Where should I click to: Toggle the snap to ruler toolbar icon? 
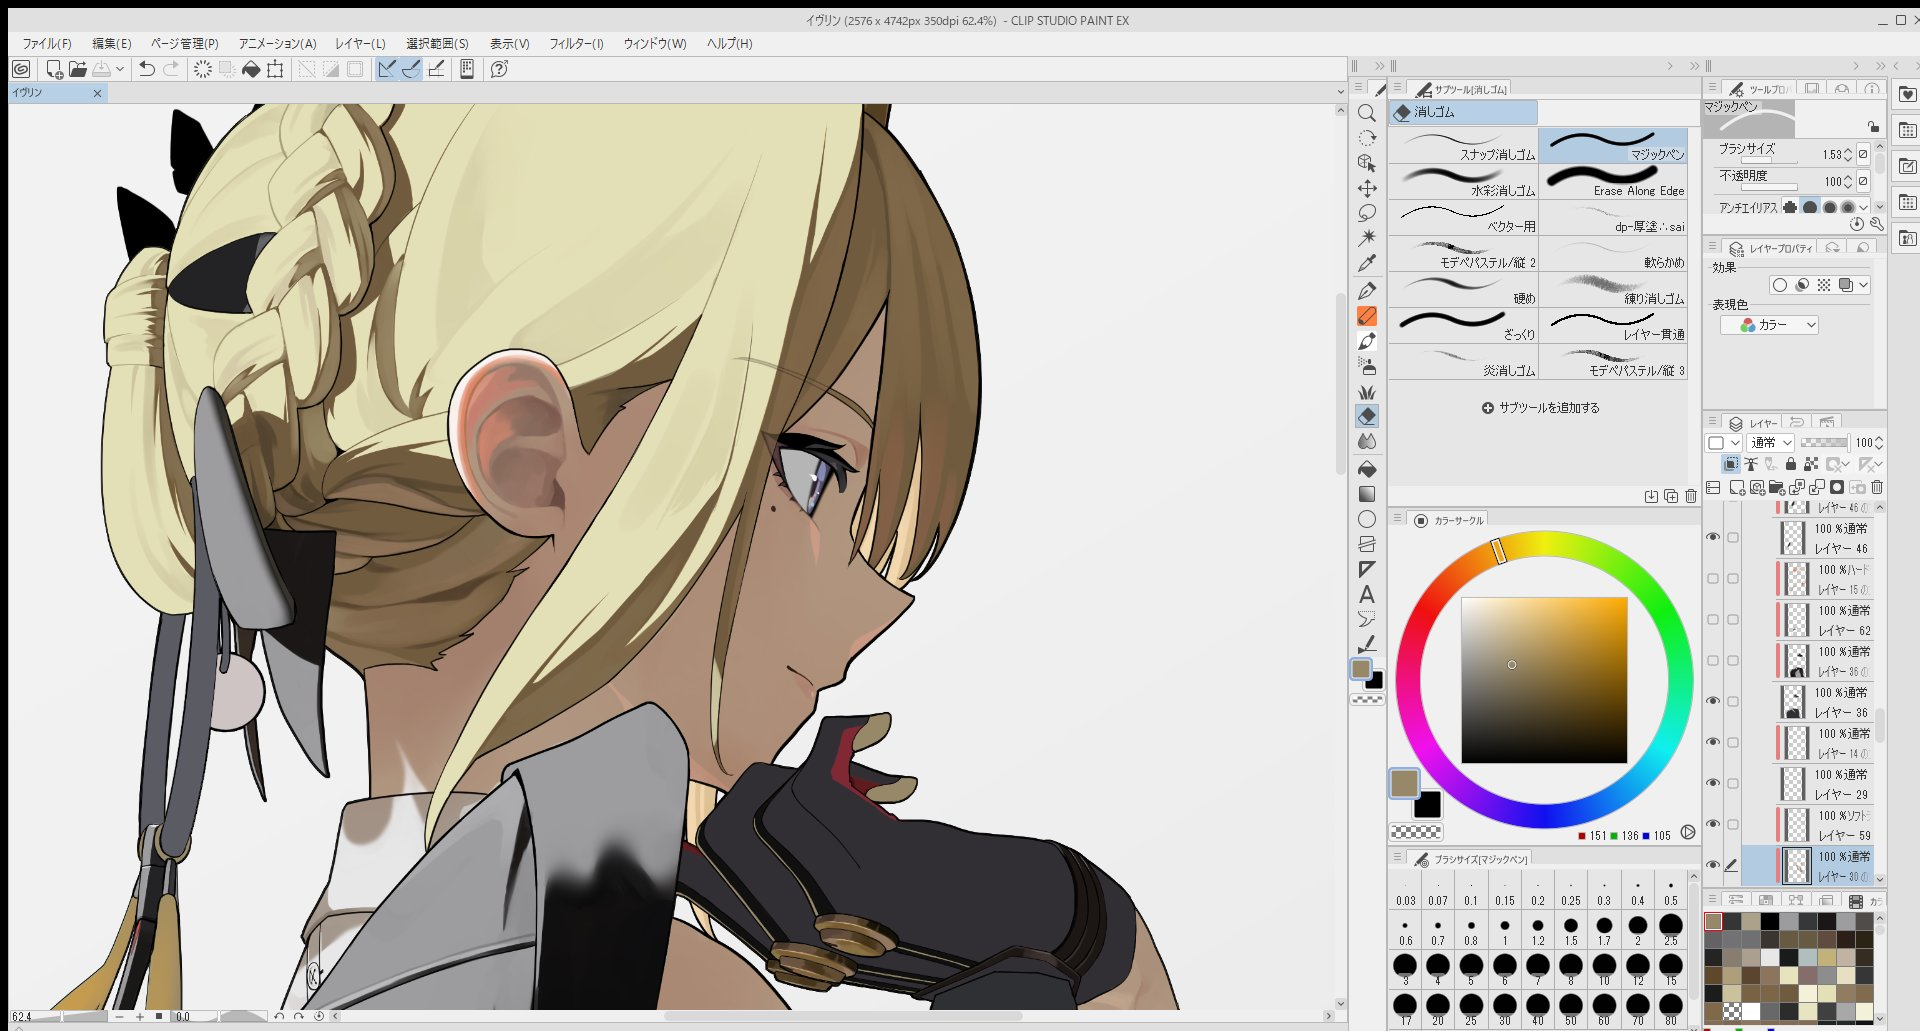[387, 69]
